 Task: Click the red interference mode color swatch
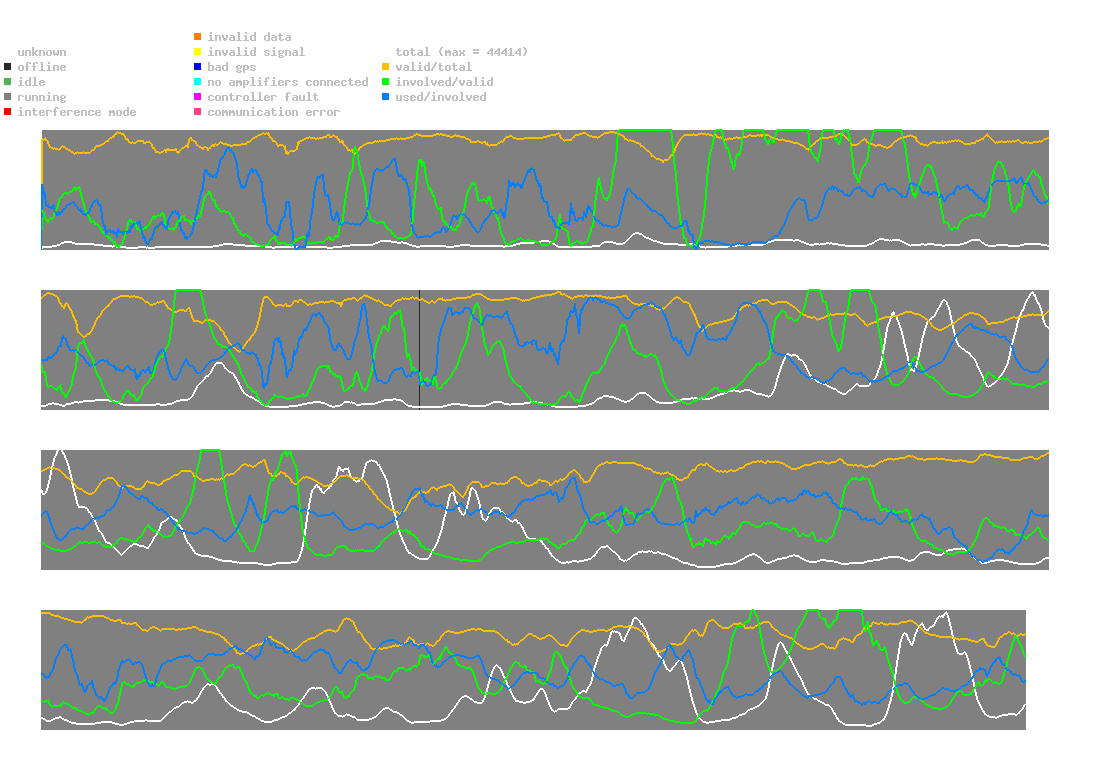[8, 112]
